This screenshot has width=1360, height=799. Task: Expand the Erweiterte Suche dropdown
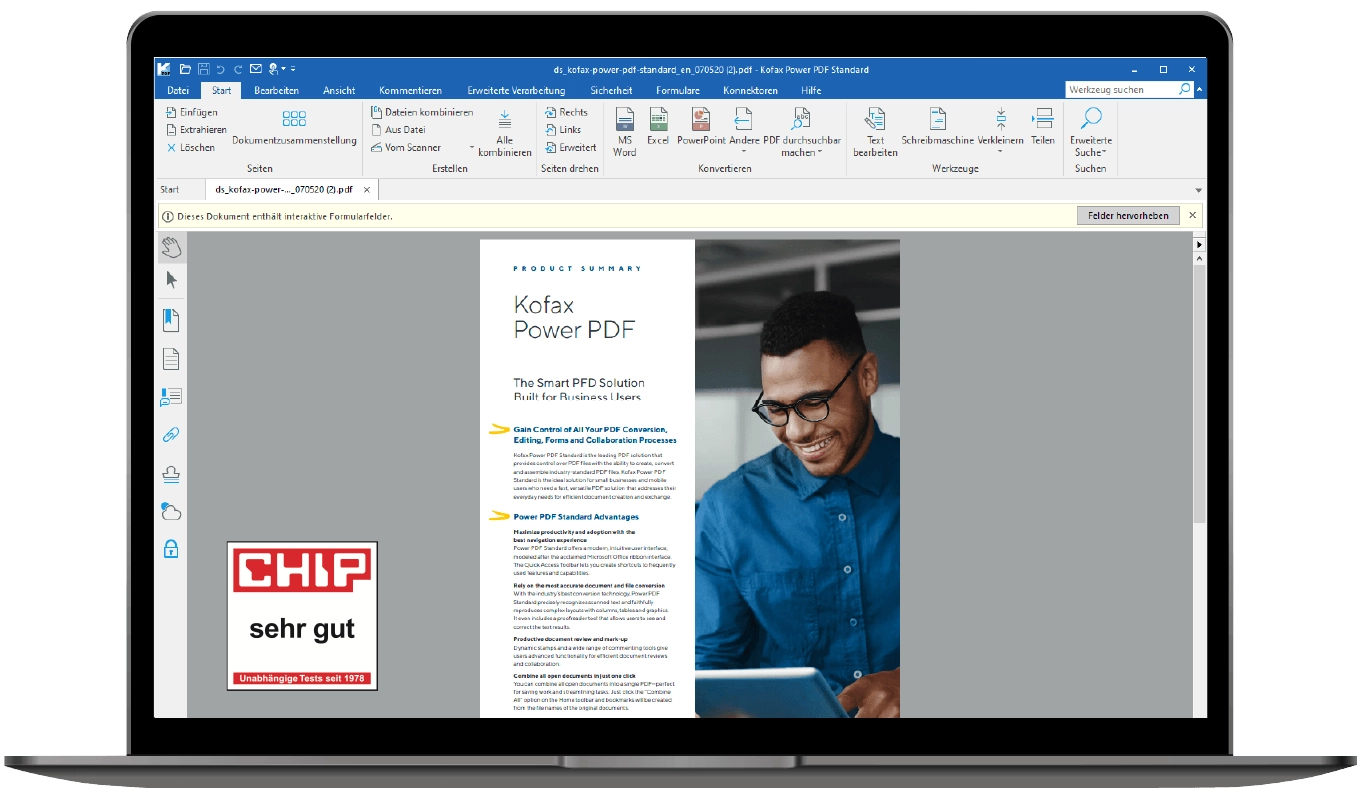point(1105,153)
